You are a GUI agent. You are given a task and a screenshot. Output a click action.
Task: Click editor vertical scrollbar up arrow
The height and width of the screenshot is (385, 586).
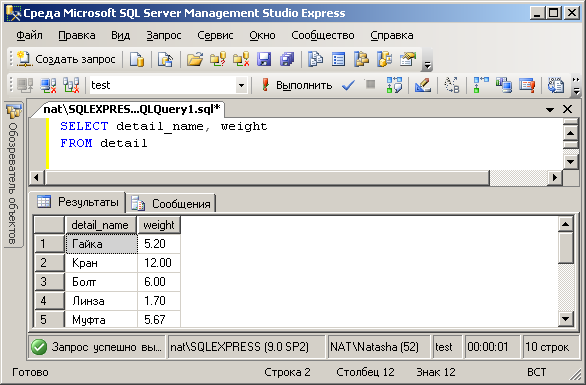click(570, 133)
